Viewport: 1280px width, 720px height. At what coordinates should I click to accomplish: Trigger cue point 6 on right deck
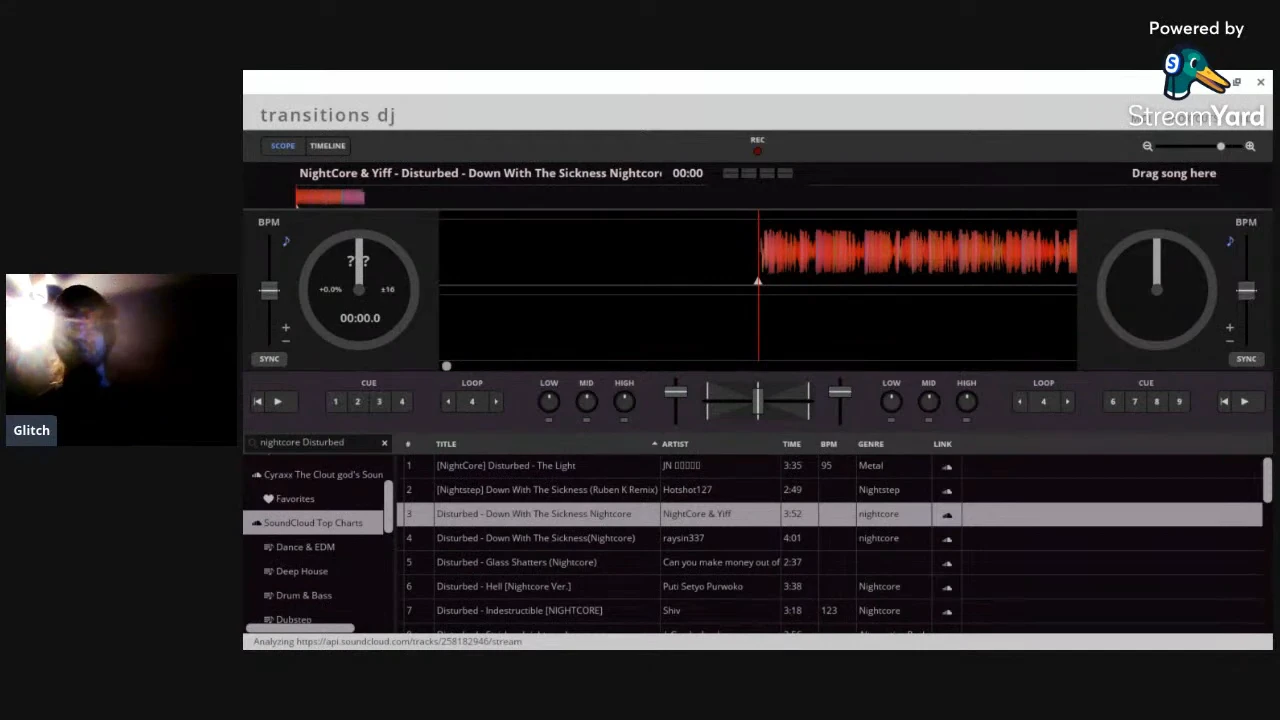pyautogui.click(x=1112, y=402)
